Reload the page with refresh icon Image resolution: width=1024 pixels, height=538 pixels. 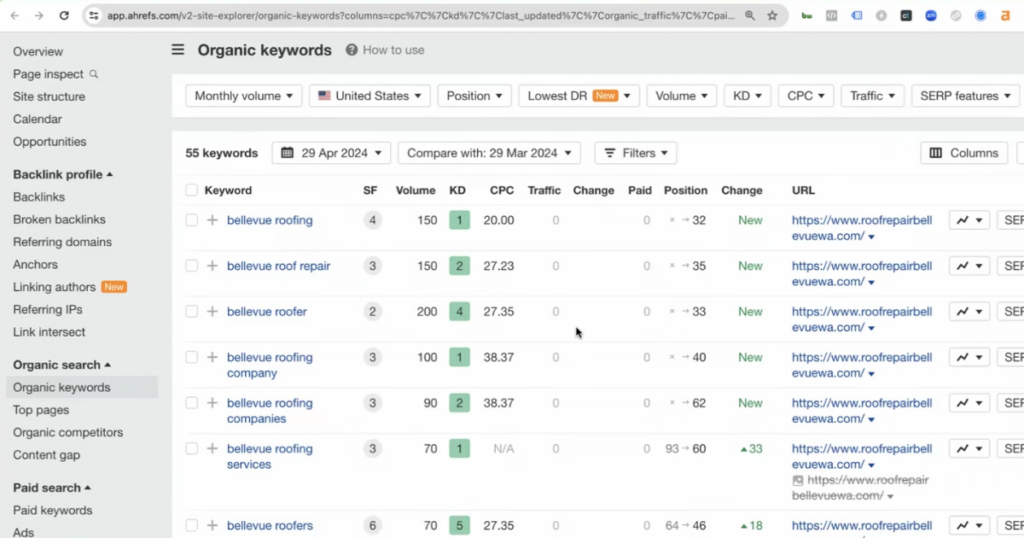tap(64, 16)
